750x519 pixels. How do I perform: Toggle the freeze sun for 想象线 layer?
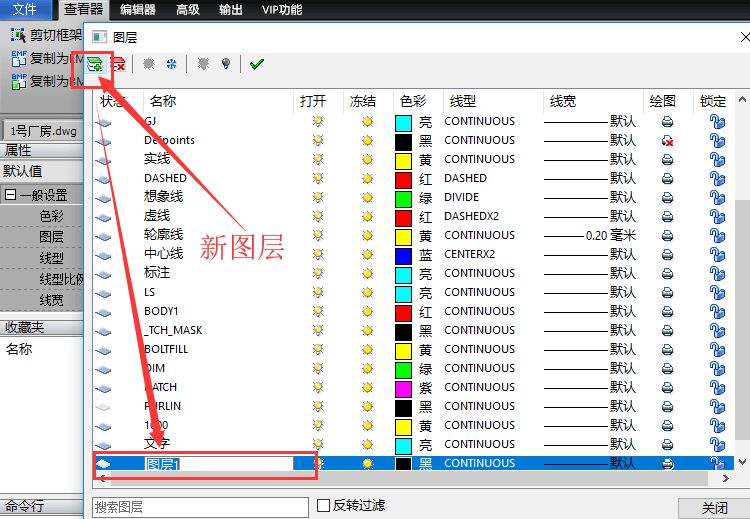click(x=367, y=198)
